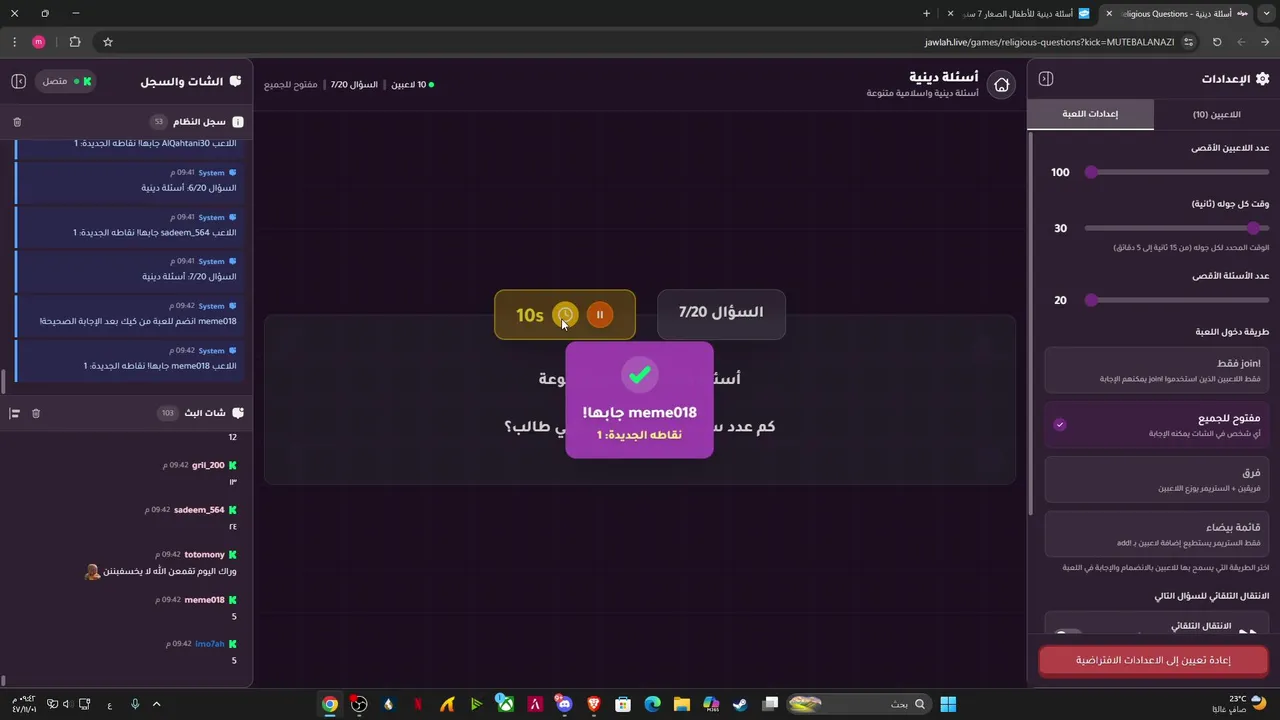Open site information icon in address bar
The height and width of the screenshot is (720, 1280).
tap(1188, 42)
